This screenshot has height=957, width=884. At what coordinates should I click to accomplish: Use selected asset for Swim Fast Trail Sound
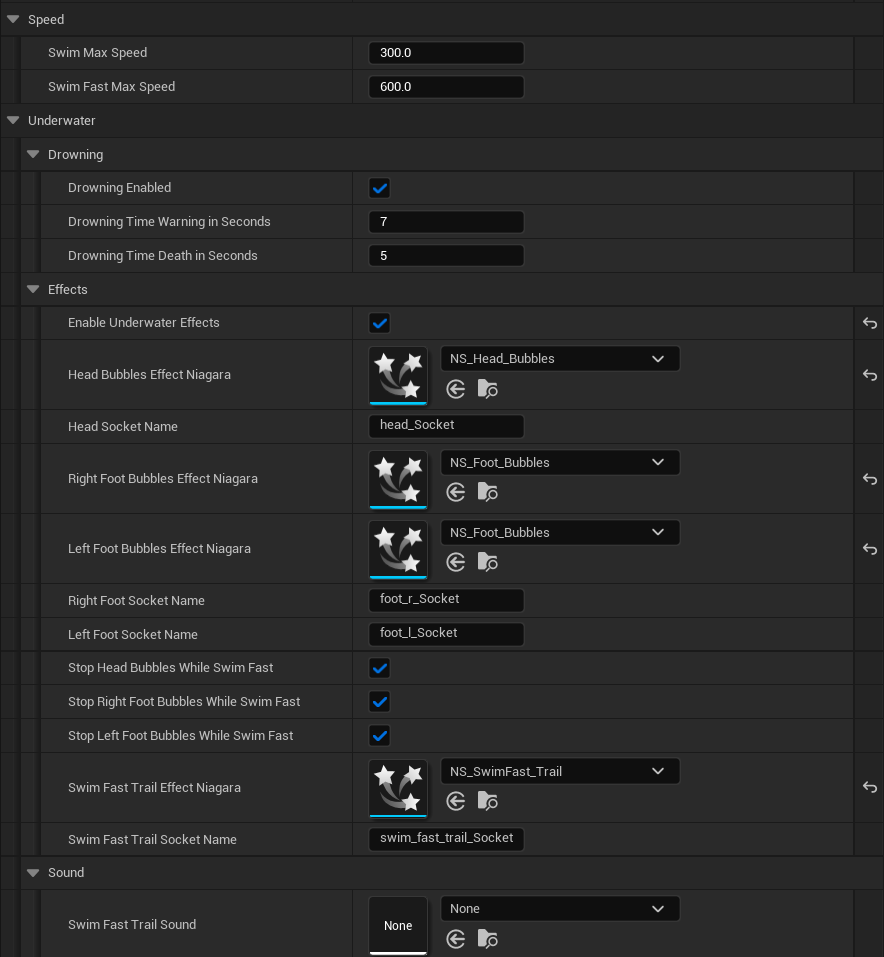(456, 939)
